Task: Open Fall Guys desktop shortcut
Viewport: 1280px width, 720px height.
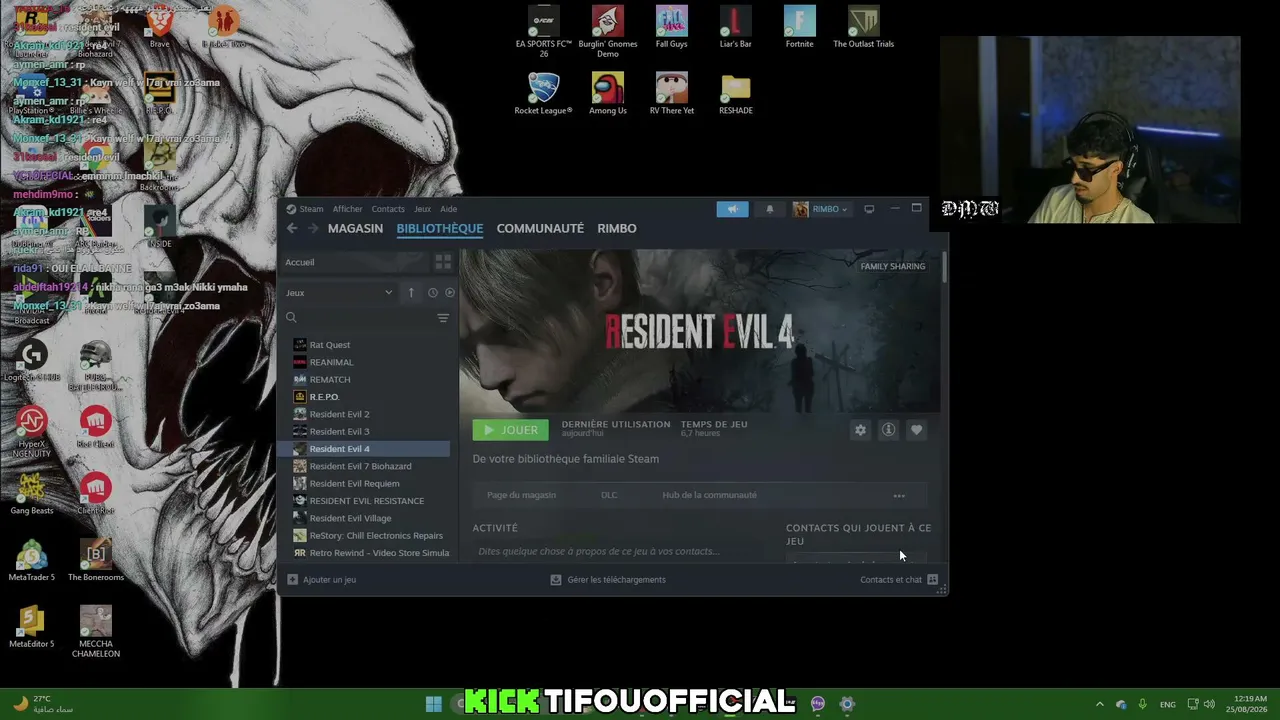Action: click(x=672, y=27)
